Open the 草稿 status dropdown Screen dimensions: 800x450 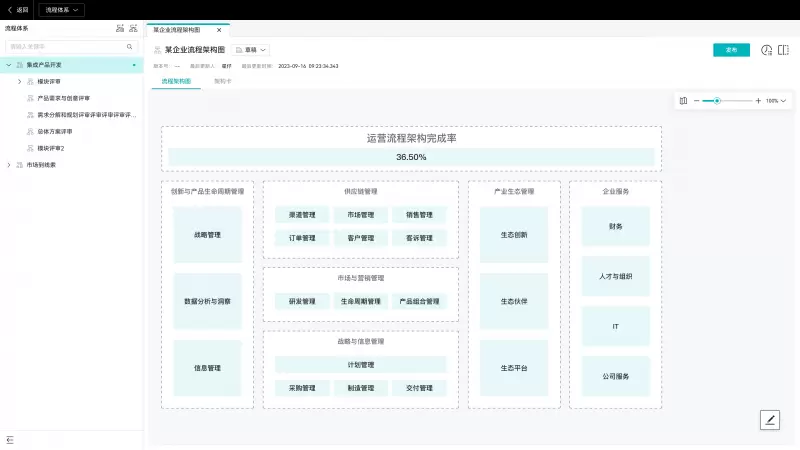click(x=251, y=49)
